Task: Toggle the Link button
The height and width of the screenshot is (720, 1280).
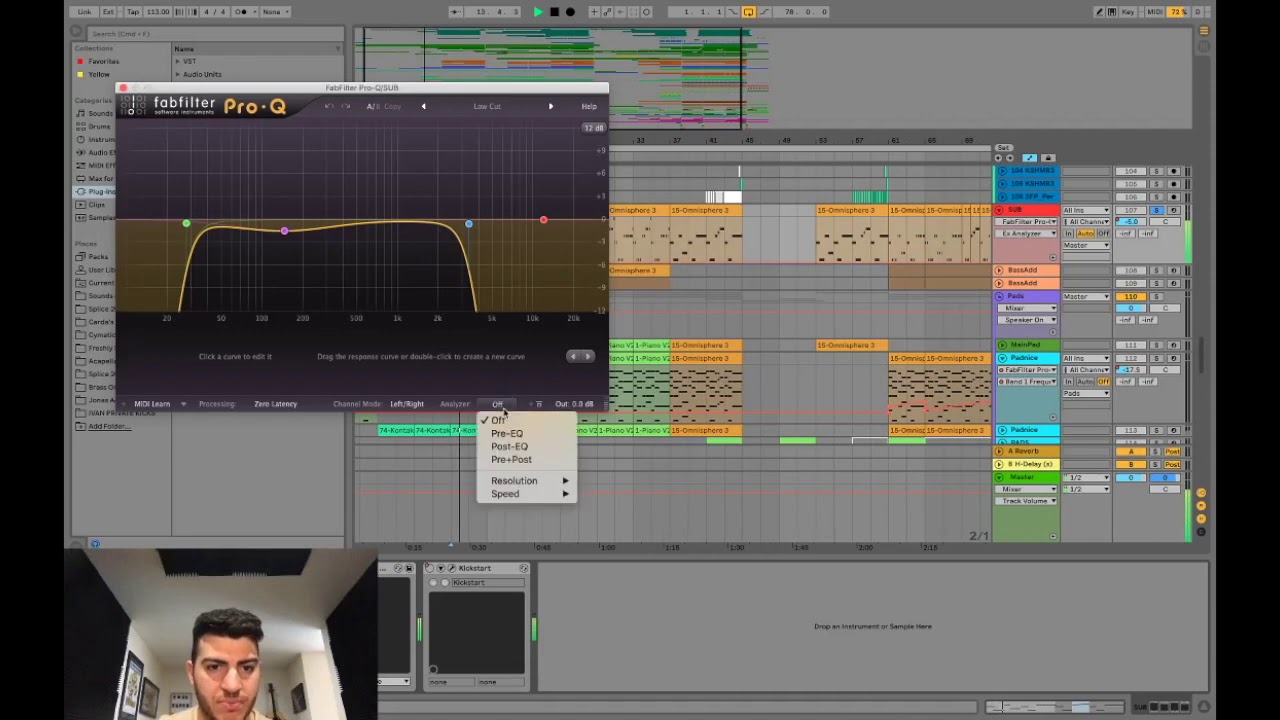Action: click(x=84, y=12)
